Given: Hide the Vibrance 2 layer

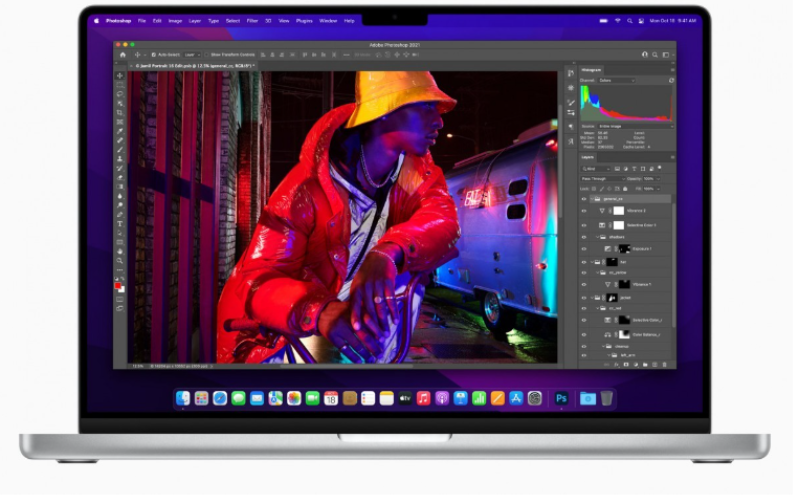Looking at the screenshot, I should pos(584,210).
